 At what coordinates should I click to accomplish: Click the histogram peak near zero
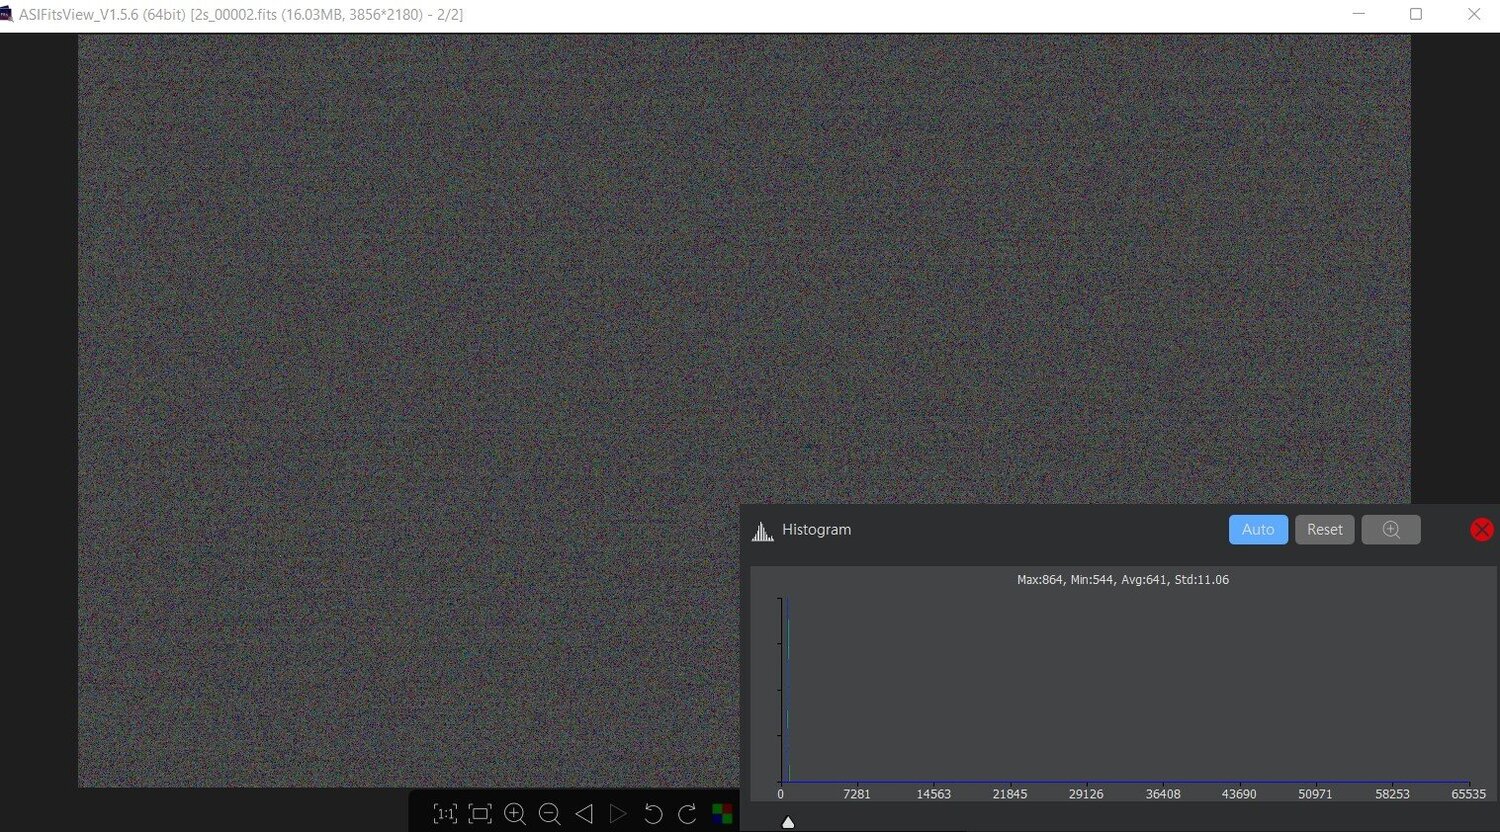[x=788, y=690]
